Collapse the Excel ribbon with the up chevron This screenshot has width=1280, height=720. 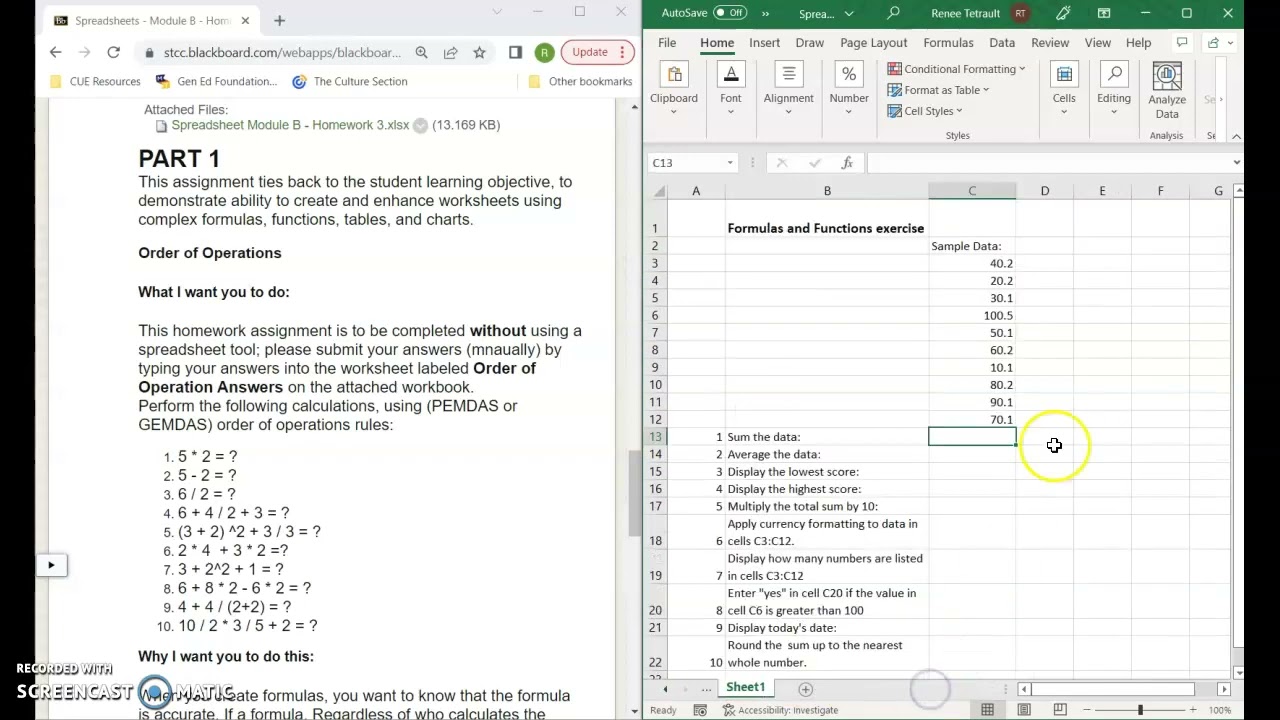tap(1236, 136)
